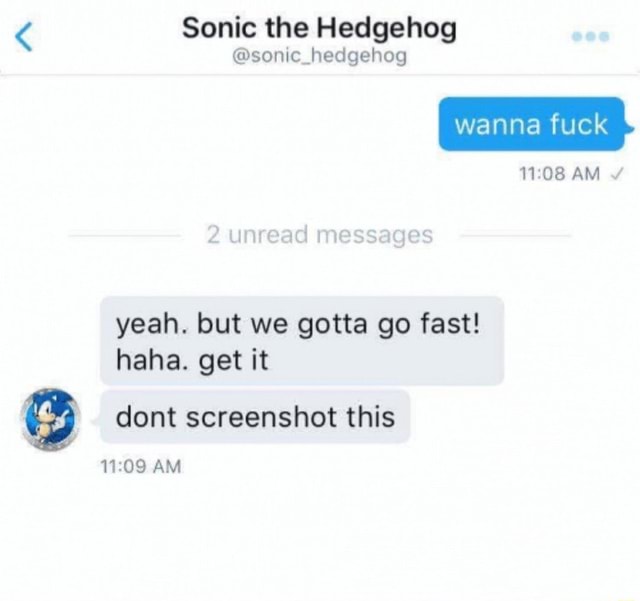Tap the 'haha. get it' text line

[192, 361]
